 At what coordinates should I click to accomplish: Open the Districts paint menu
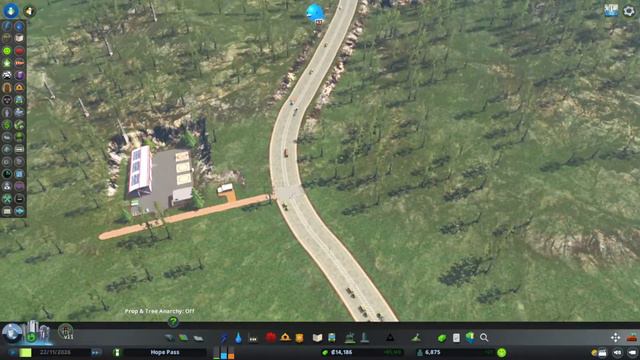(198, 338)
